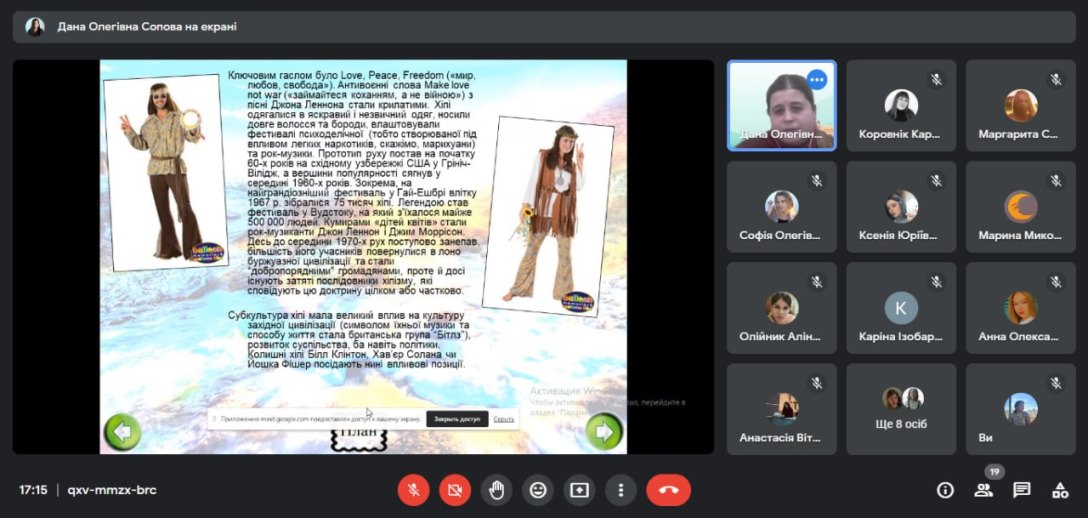
Task: Raise your hand with the hand icon
Action: (496, 490)
